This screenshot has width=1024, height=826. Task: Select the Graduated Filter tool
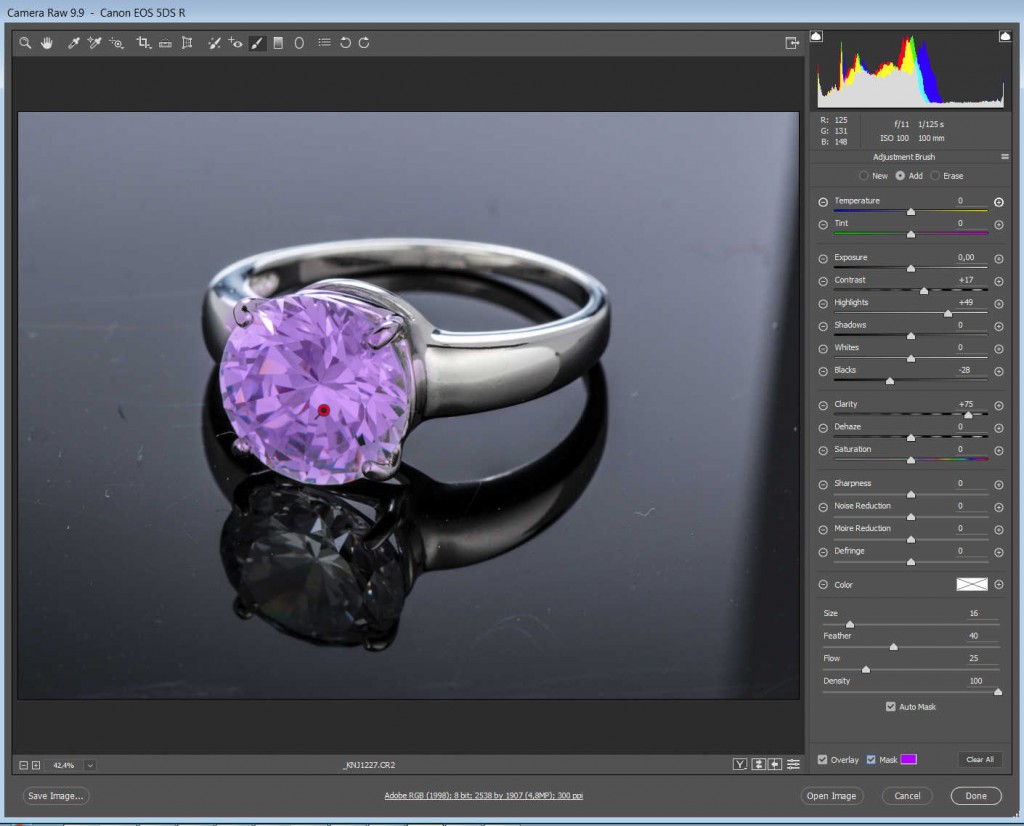click(278, 43)
